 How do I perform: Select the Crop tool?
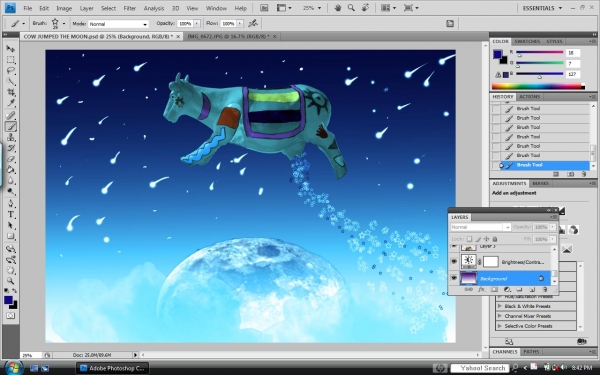pyautogui.click(x=11, y=92)
